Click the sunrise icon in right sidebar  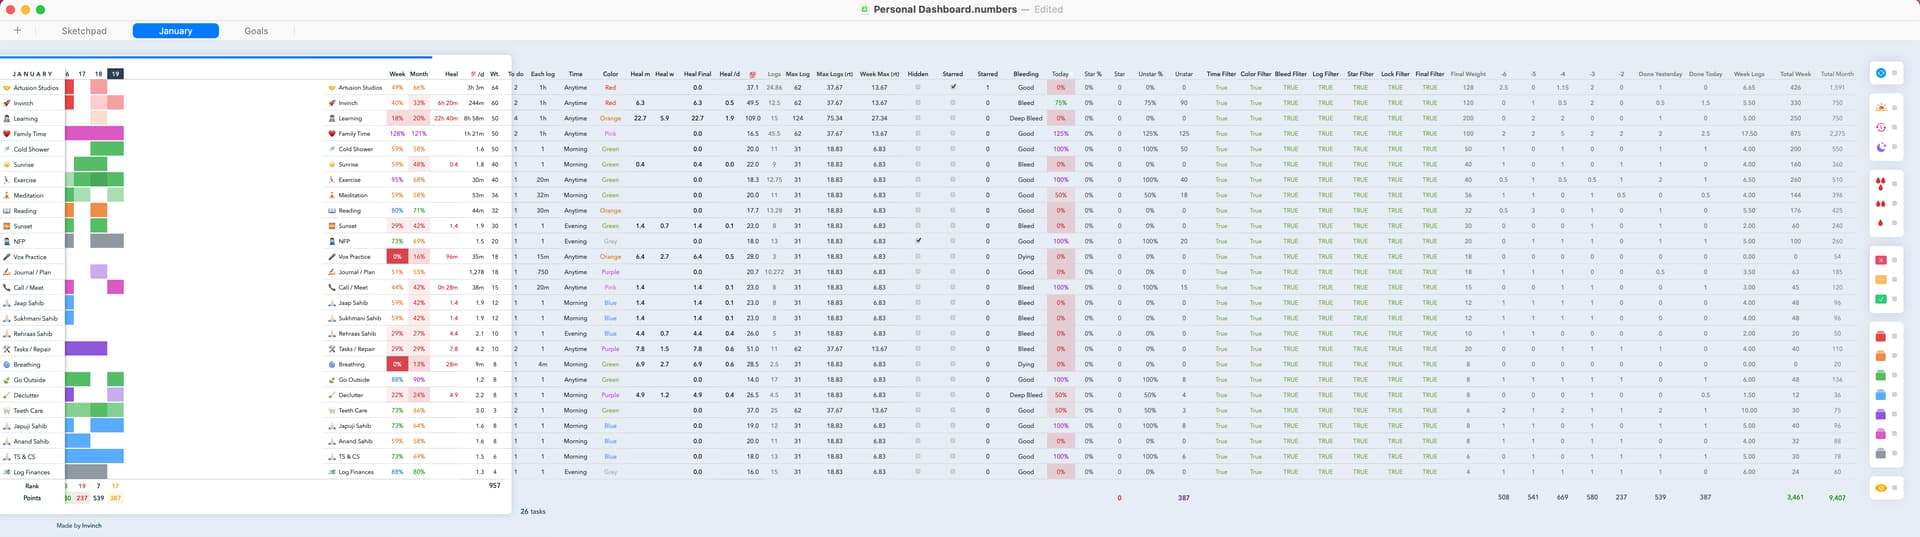click(x=1881, y=107)
